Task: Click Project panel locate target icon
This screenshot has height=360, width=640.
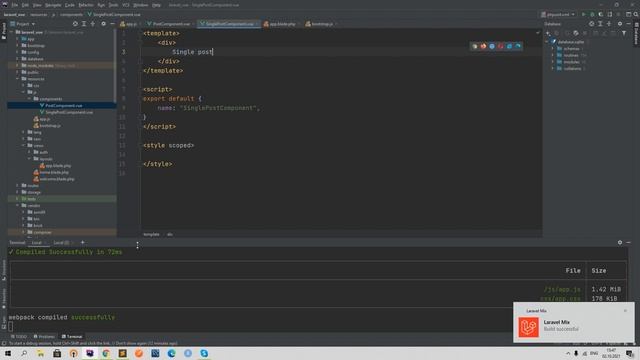Action: tap(75, 24)
